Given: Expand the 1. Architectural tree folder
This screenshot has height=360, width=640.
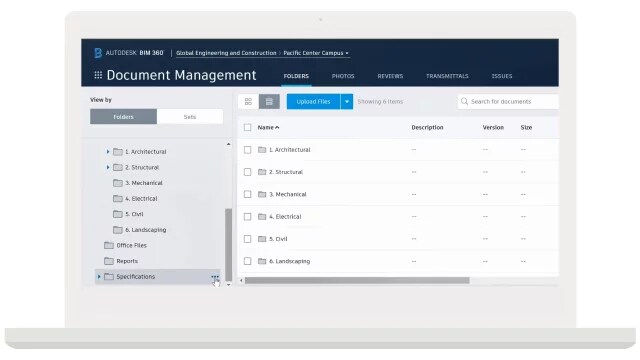Looking at the screenshot, I should click(x=108, y=152).
